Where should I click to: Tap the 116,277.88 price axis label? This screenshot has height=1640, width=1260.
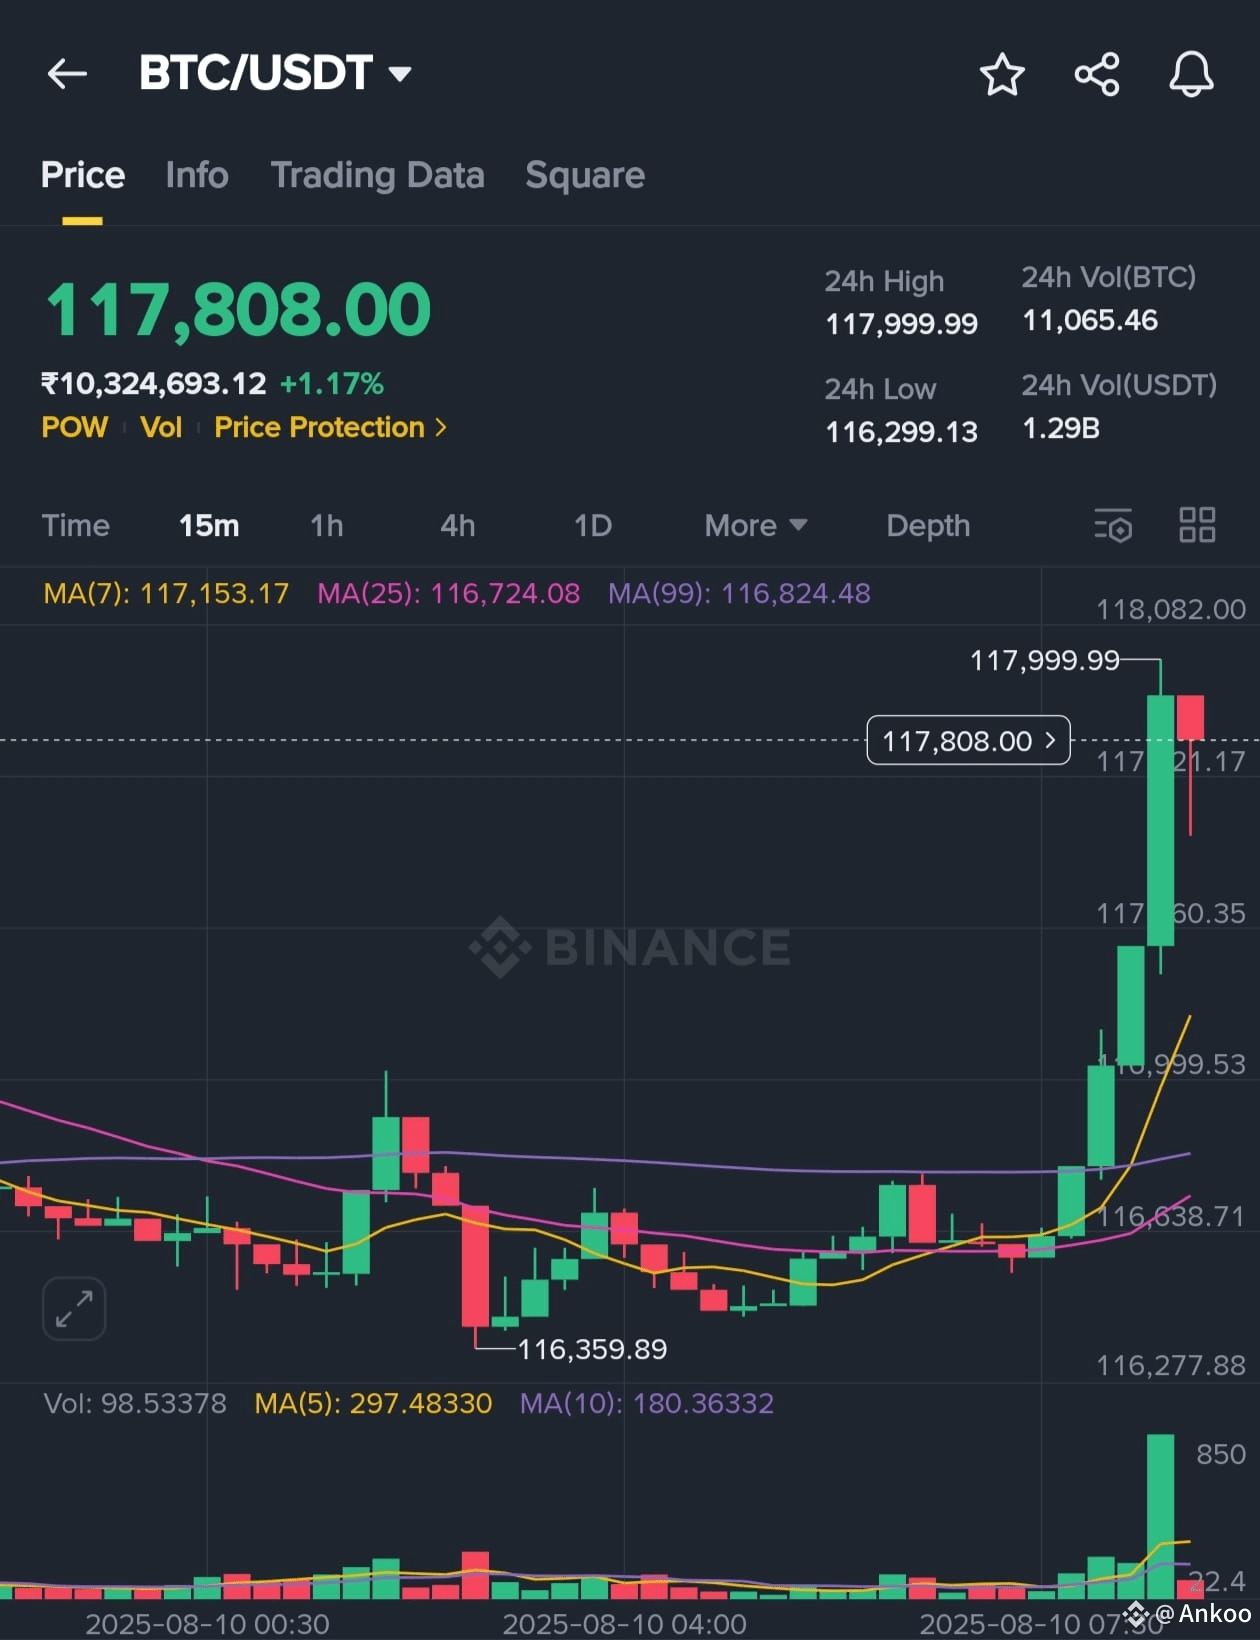tap(1171, 1365)
